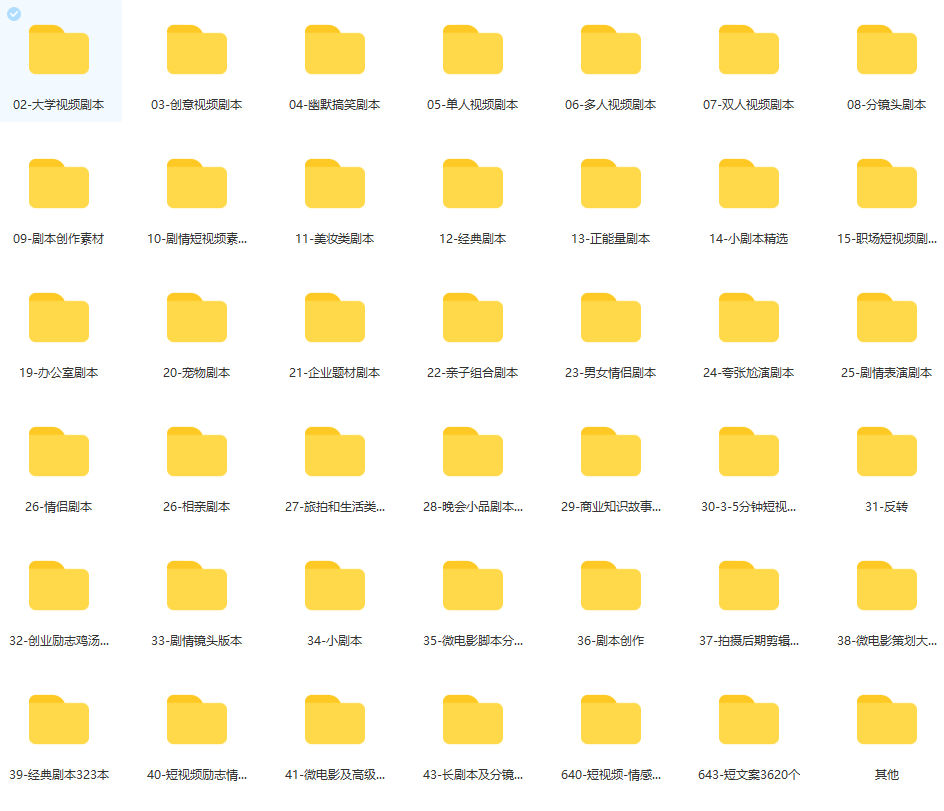Open the 03-创意视频剧本 folder icon
The image size is (944, 811).
coord(197,50)
